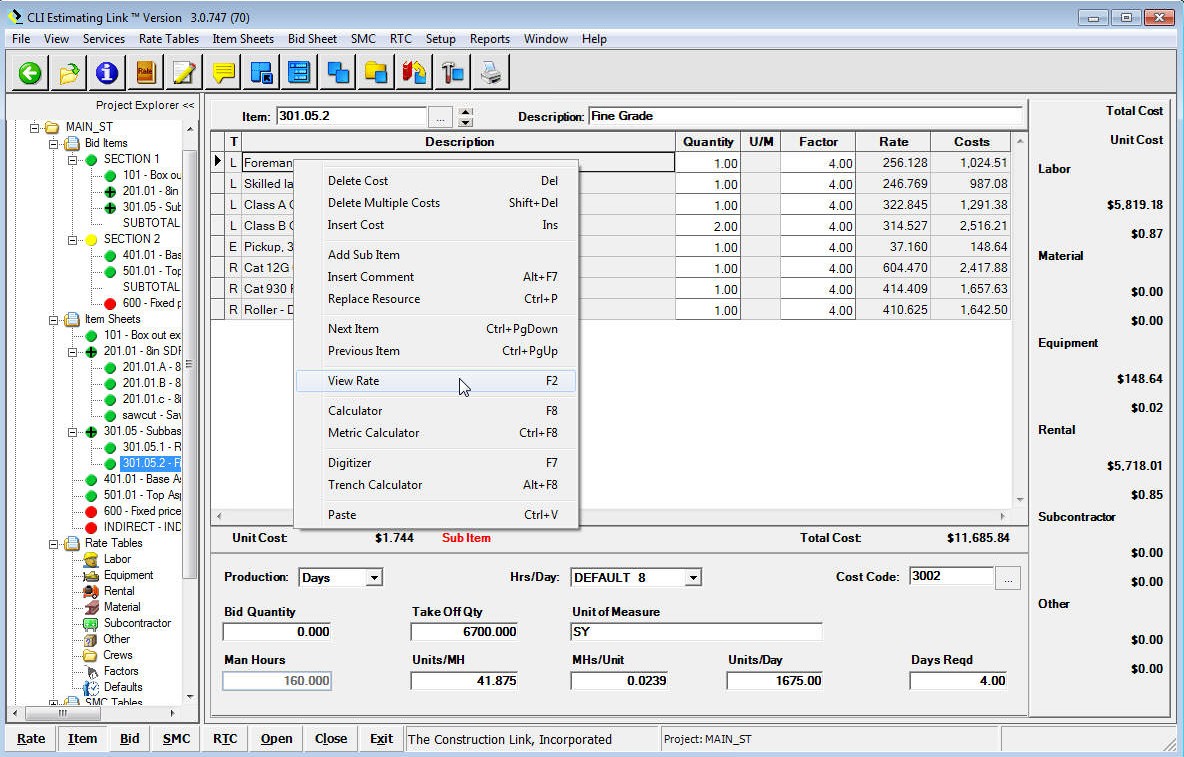Click the Material beam icon in tree
This screenshot has height=757, width=1184.
pos(91,607)
